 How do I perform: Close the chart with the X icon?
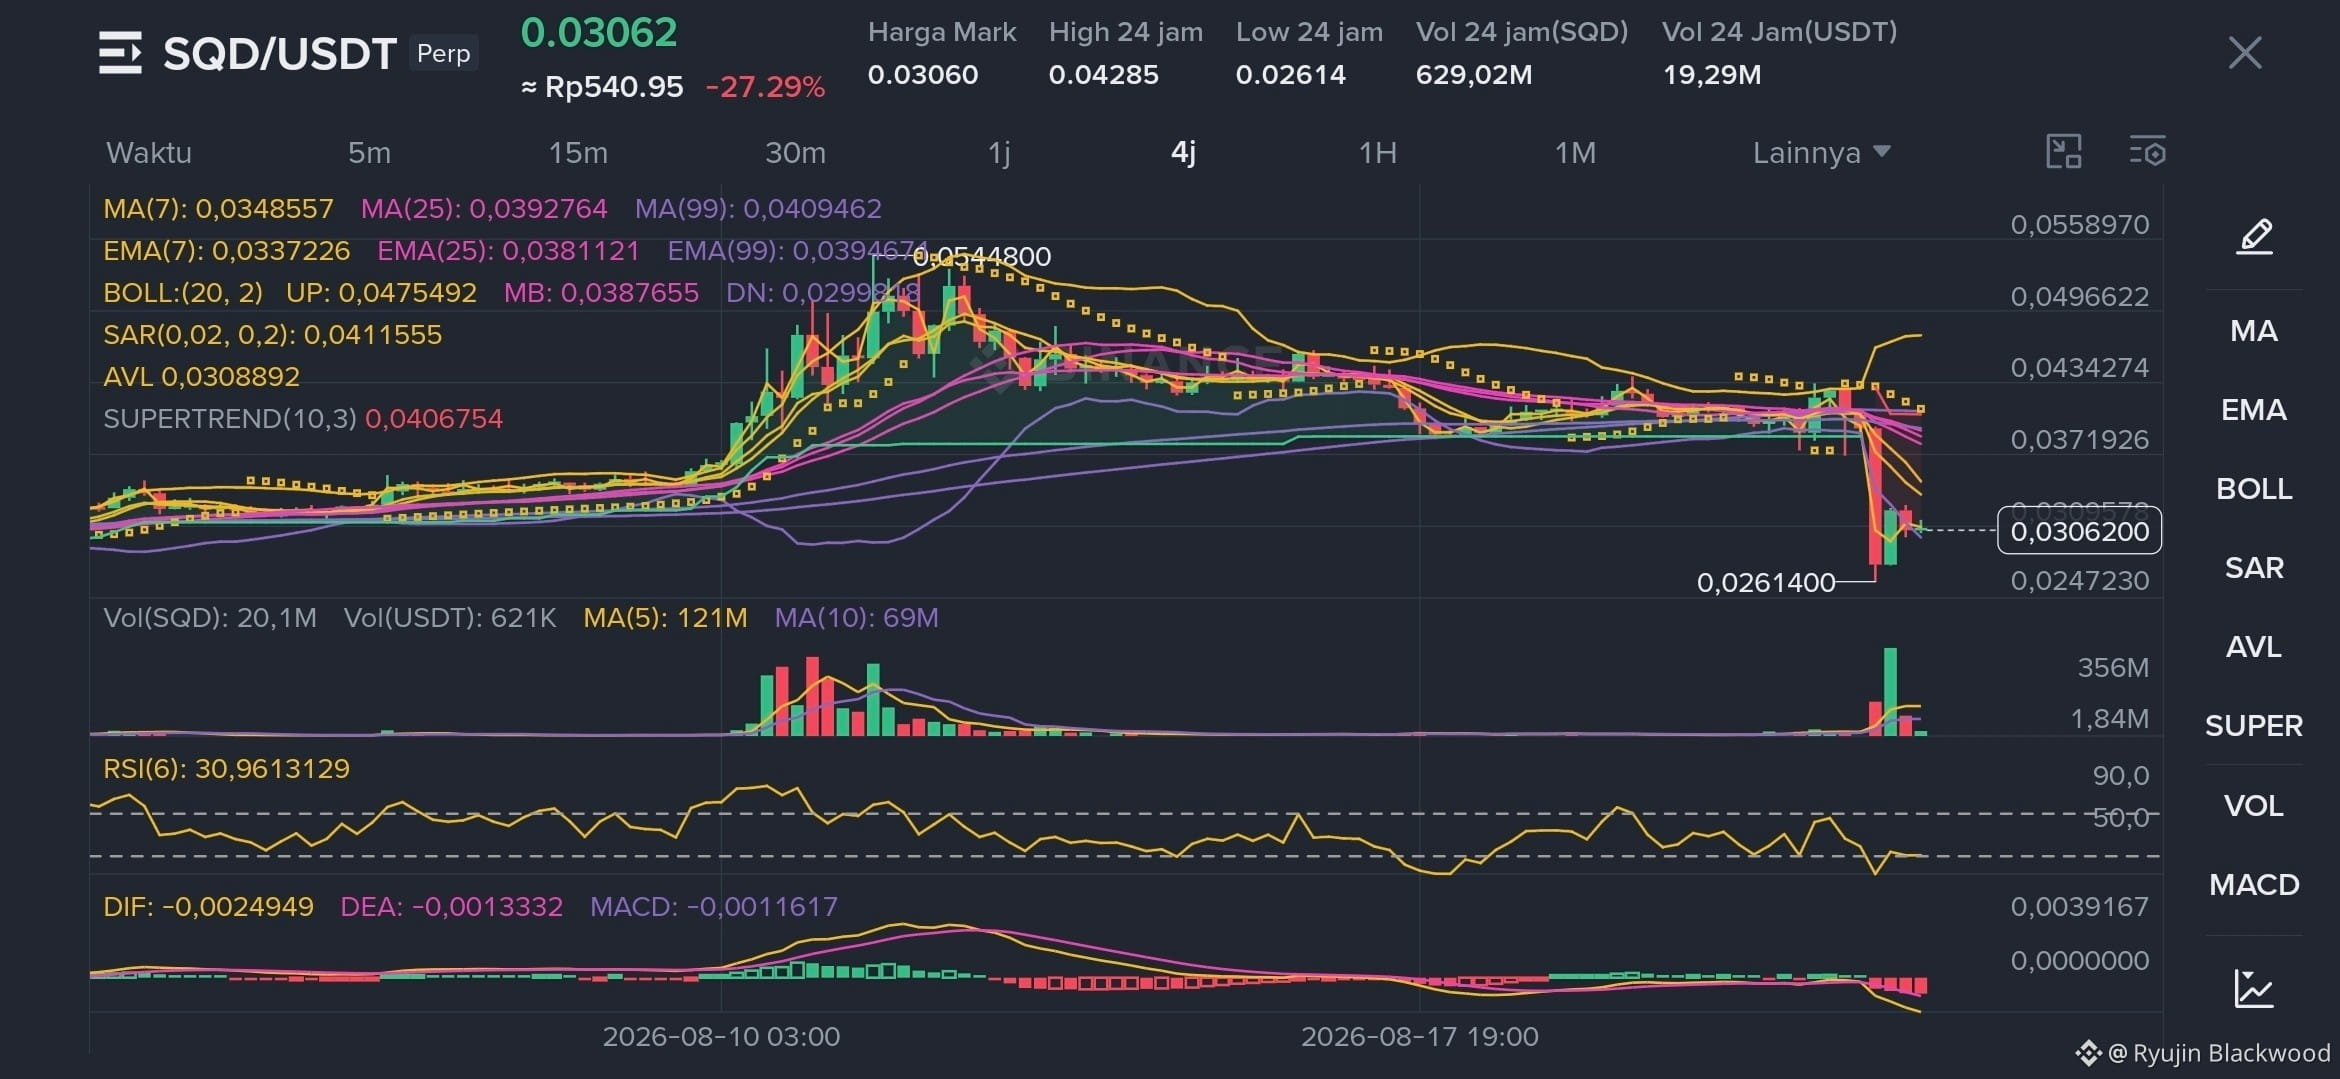(x=2245, y=53)
